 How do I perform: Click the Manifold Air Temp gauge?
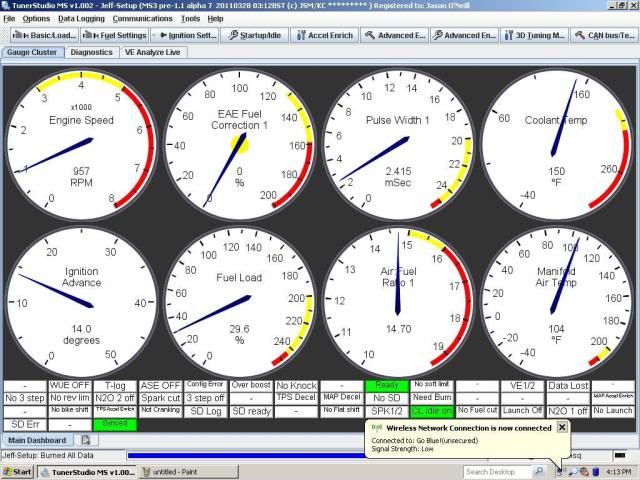(x=556, y=302)
